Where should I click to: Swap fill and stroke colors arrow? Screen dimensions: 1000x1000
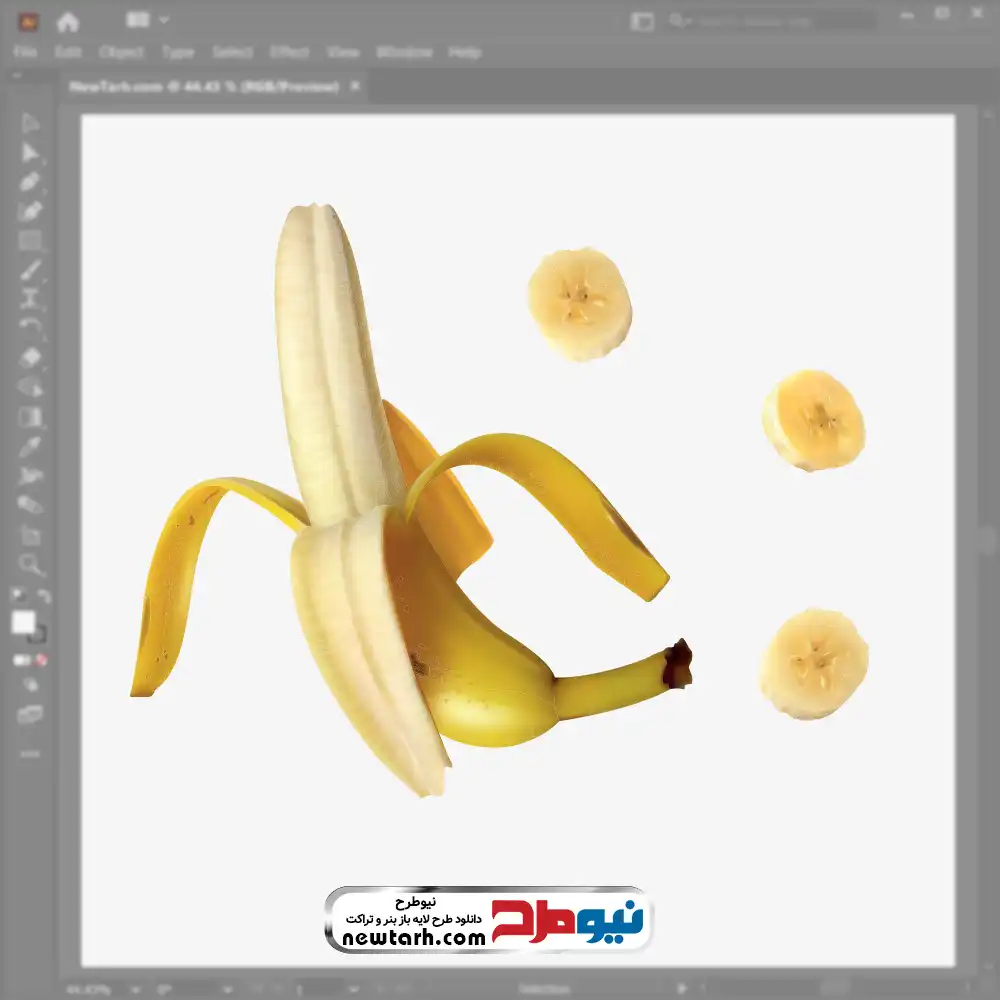click(44, 596)
